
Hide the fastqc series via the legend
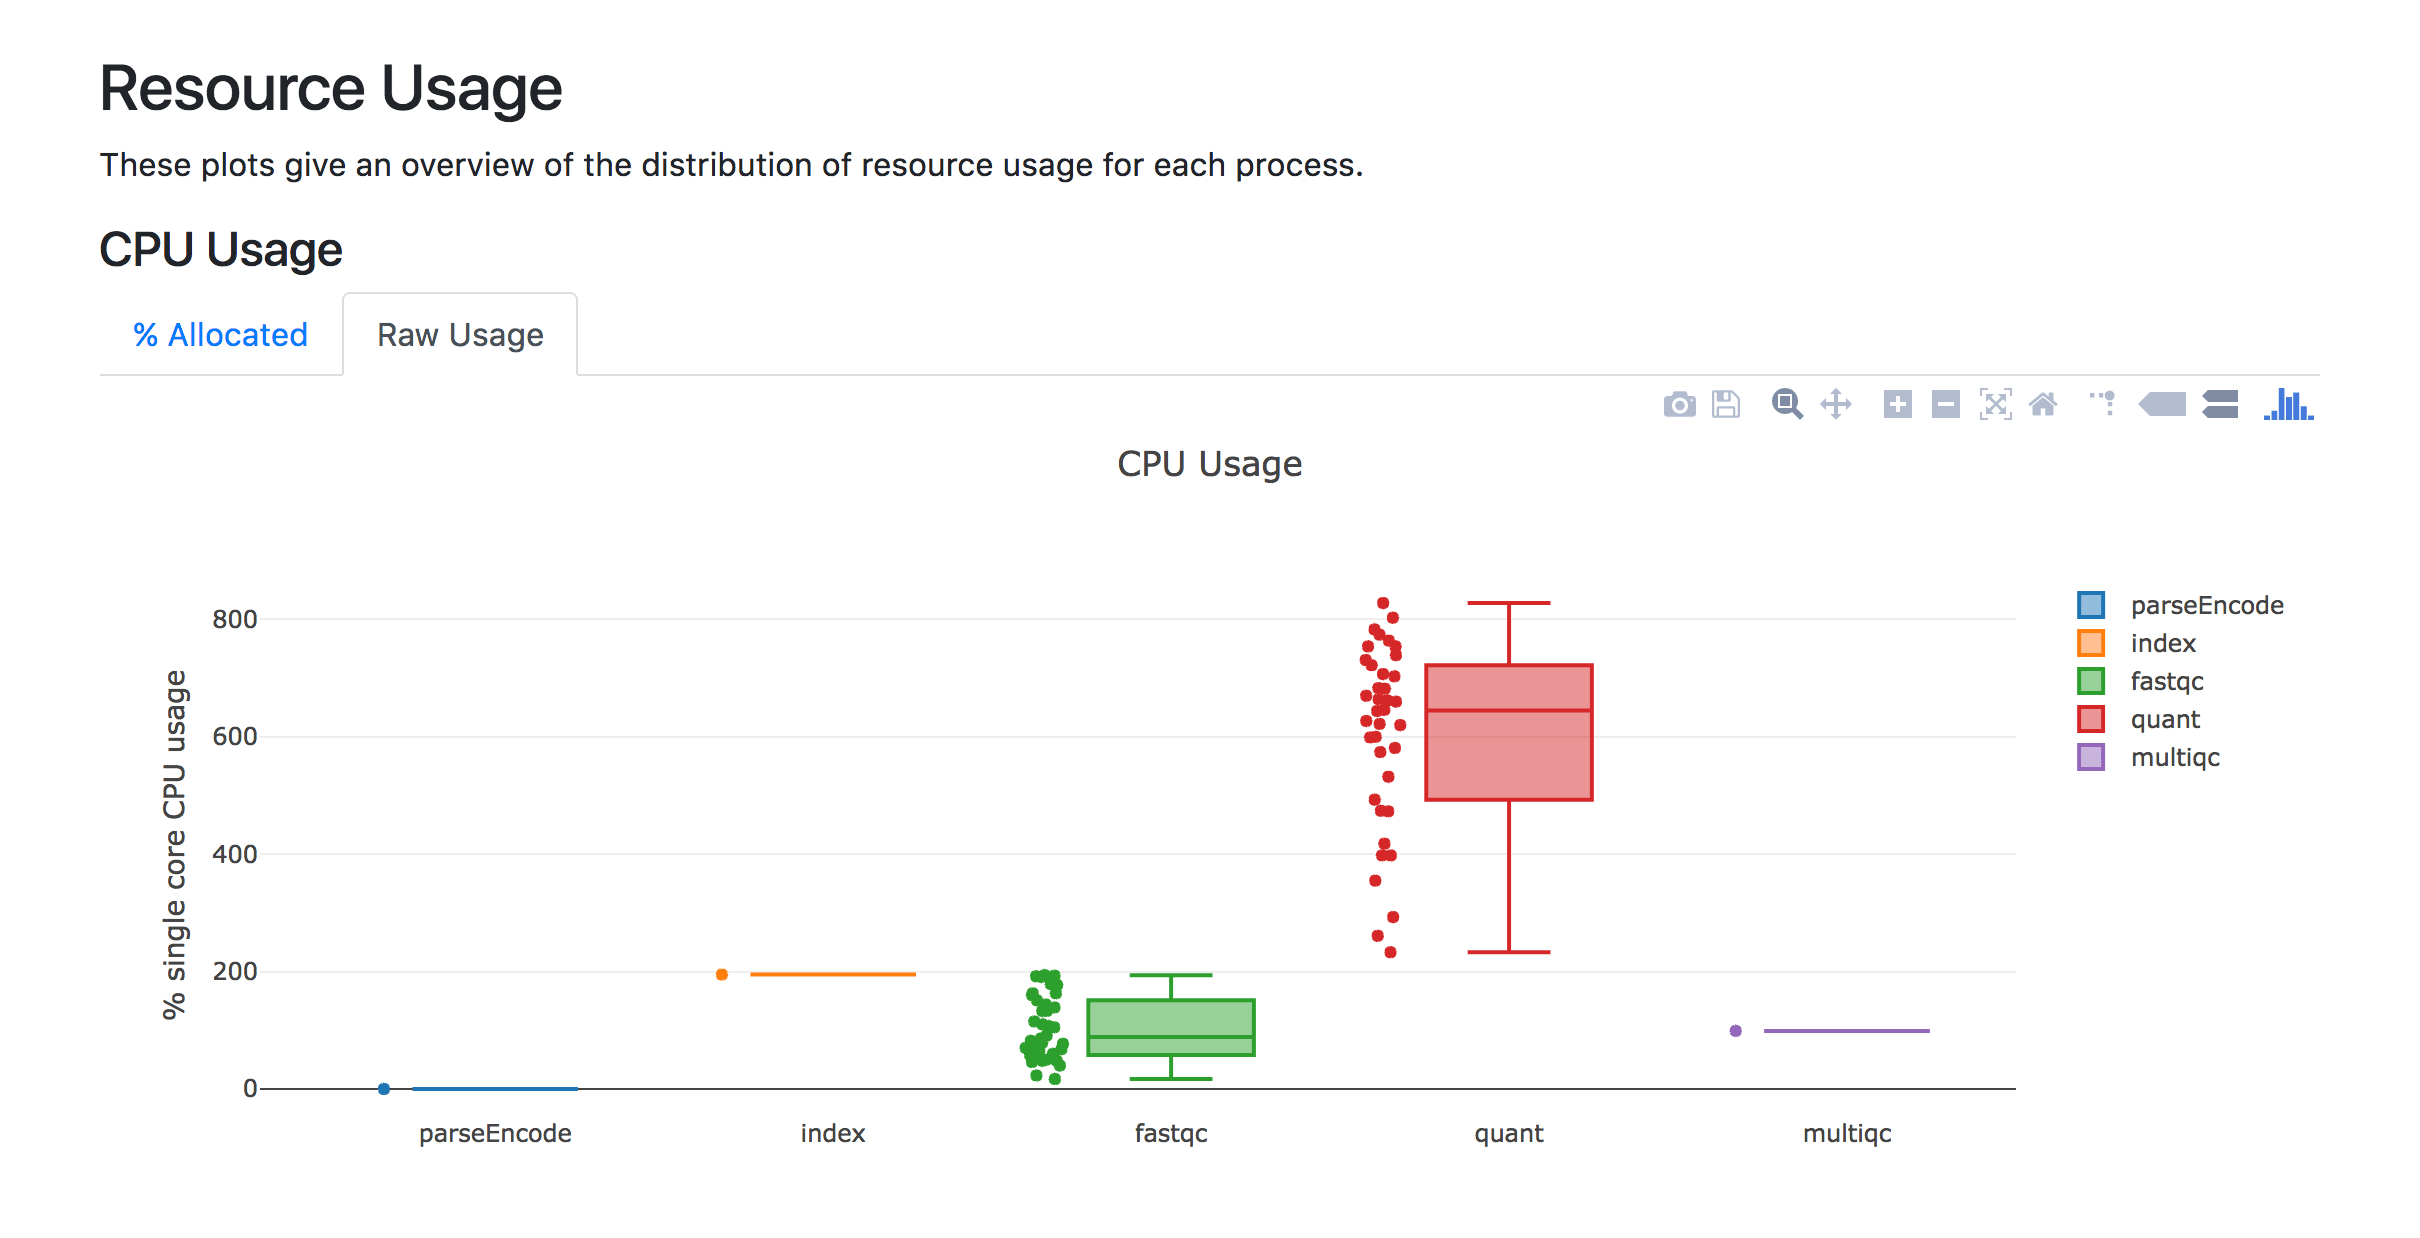2166,681
